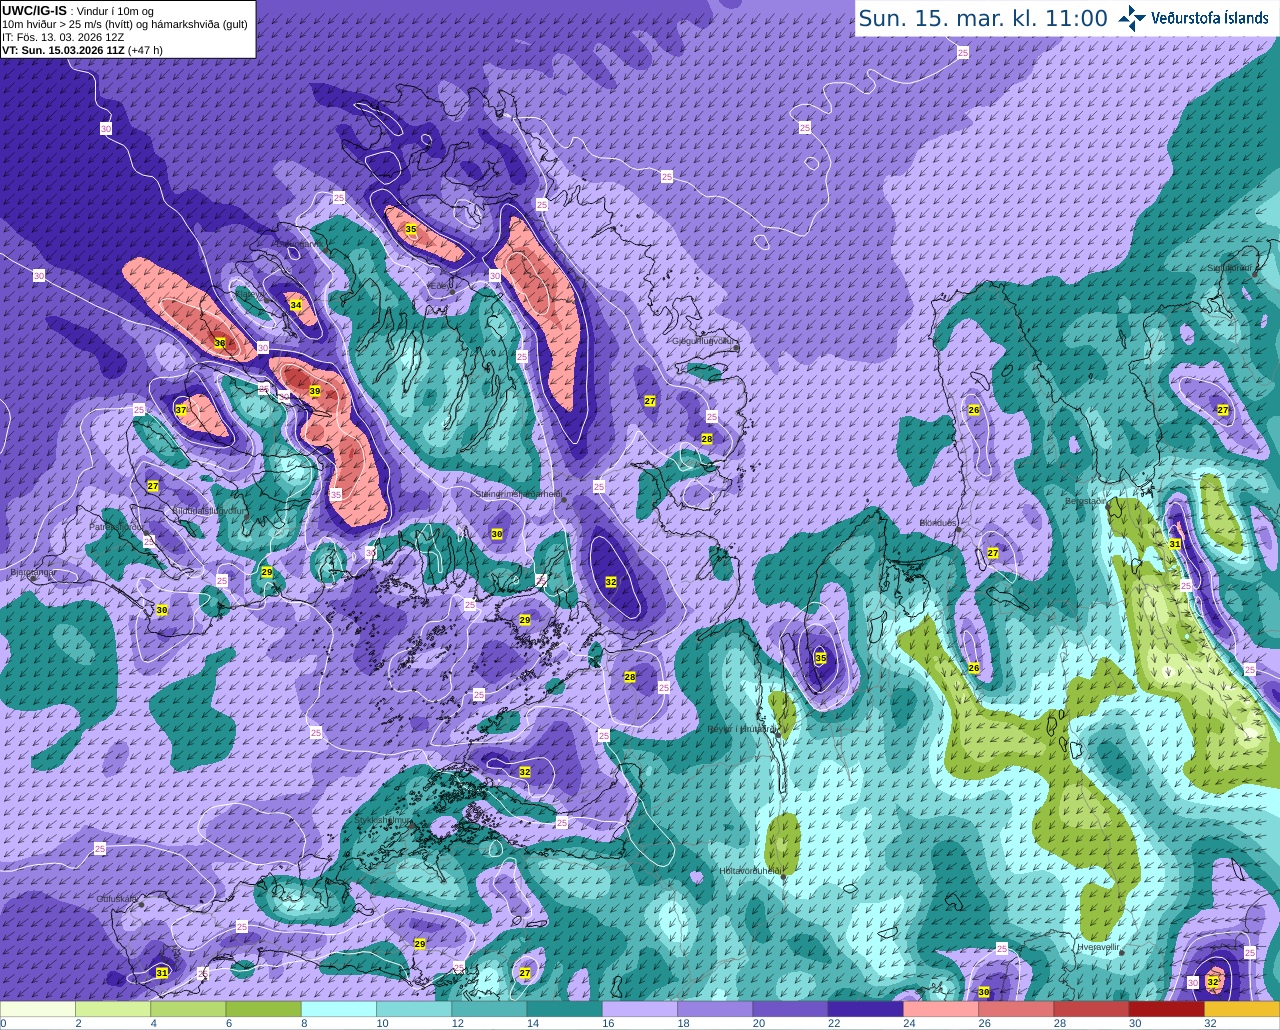Select the IT: Fös. 13. 03. 2026 12Z line
Screen dimensions: 1280x1030
click(63, 37)
